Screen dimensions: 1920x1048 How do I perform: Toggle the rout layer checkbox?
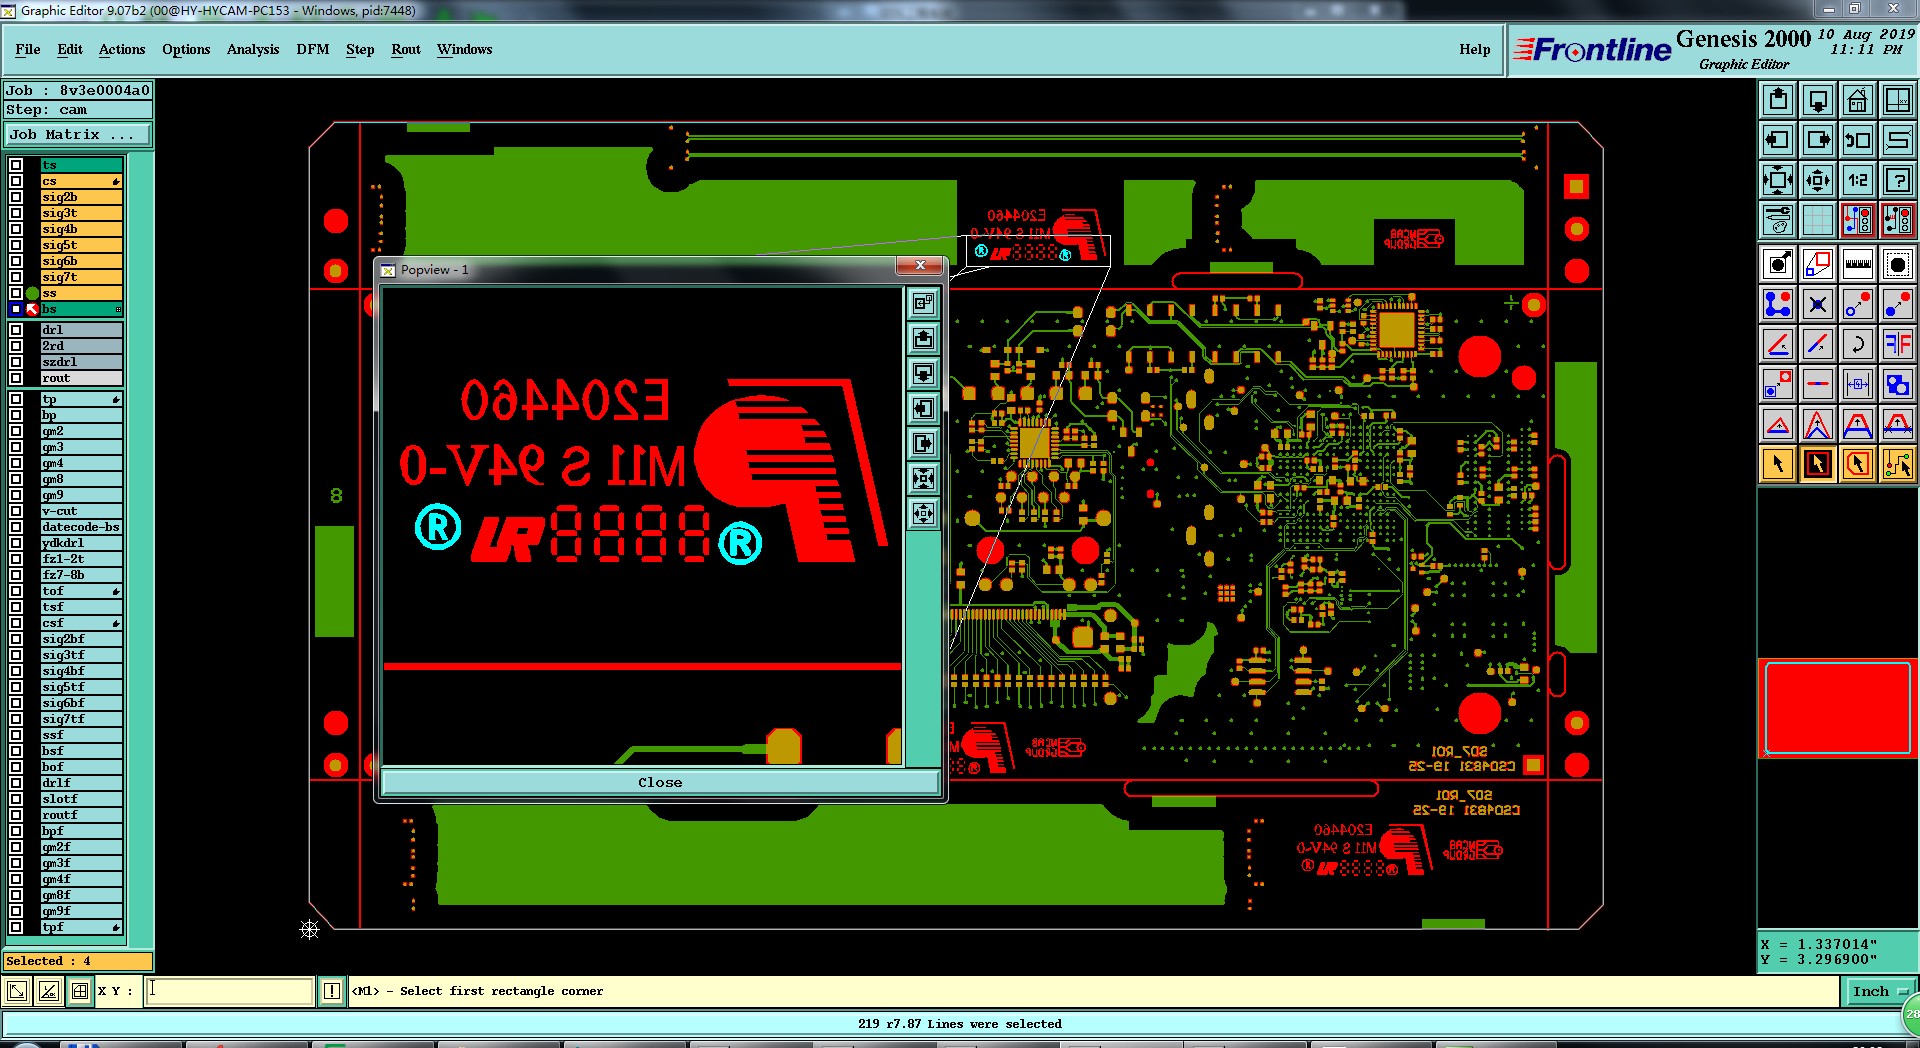[x=16, y=378]
